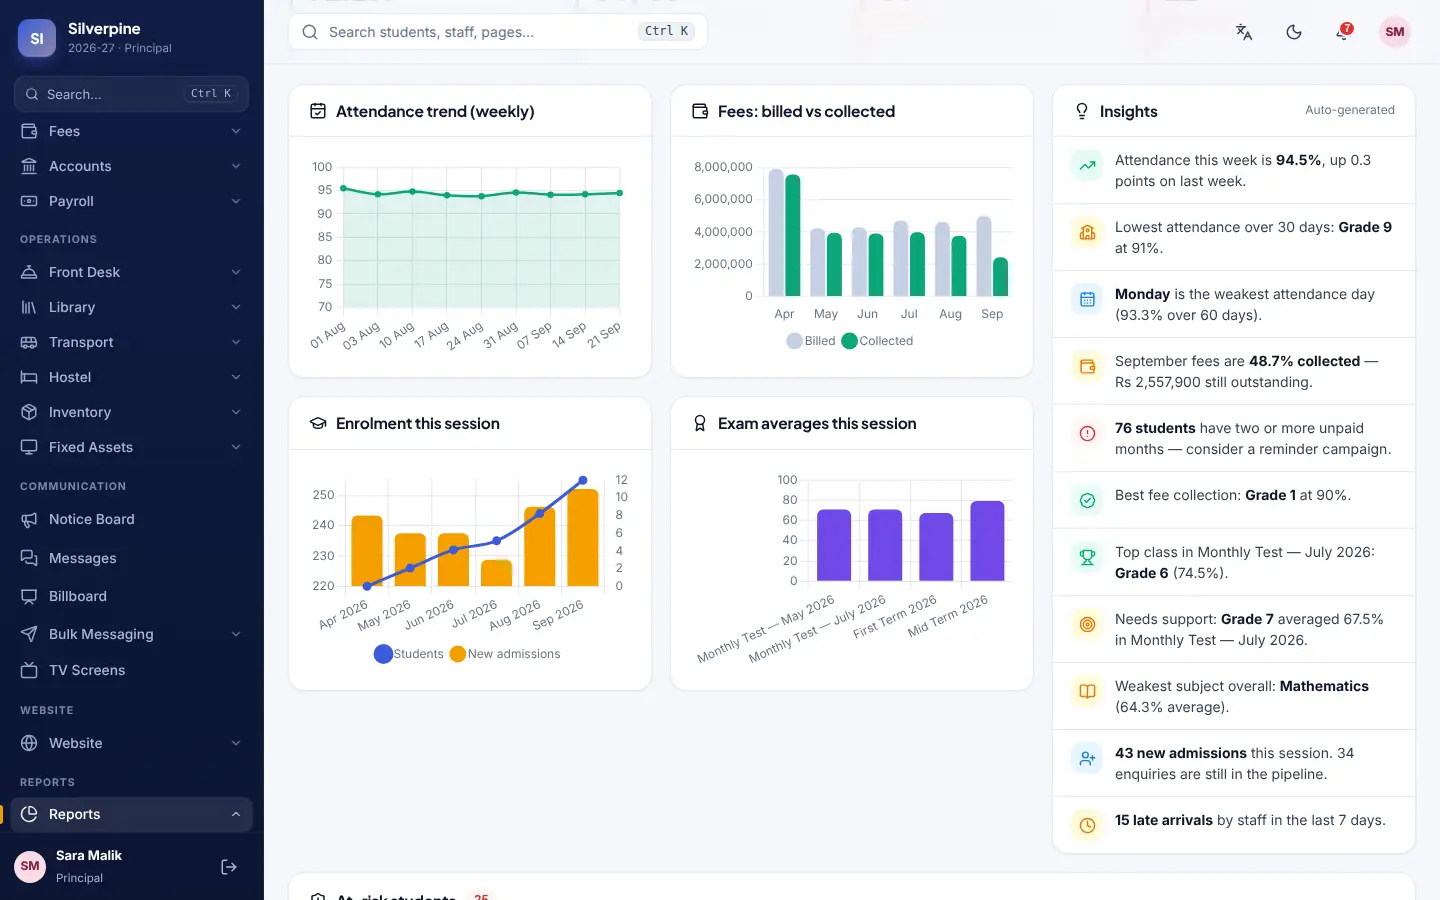Click the Sep 2026 new admissions bar
Screen dimensions: 1440x900
(x=583, y=537)
